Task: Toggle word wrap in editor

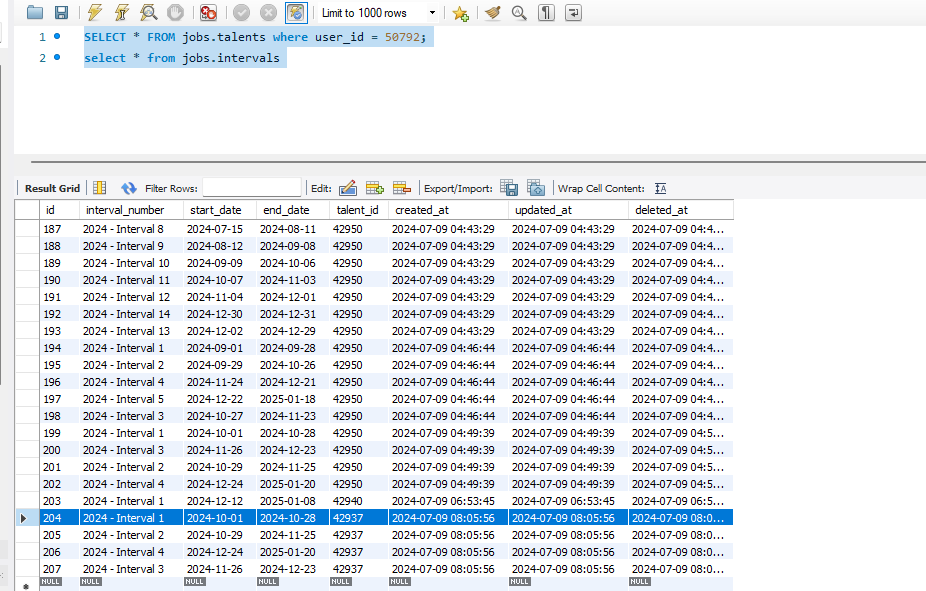Action: tap(573, 13)
